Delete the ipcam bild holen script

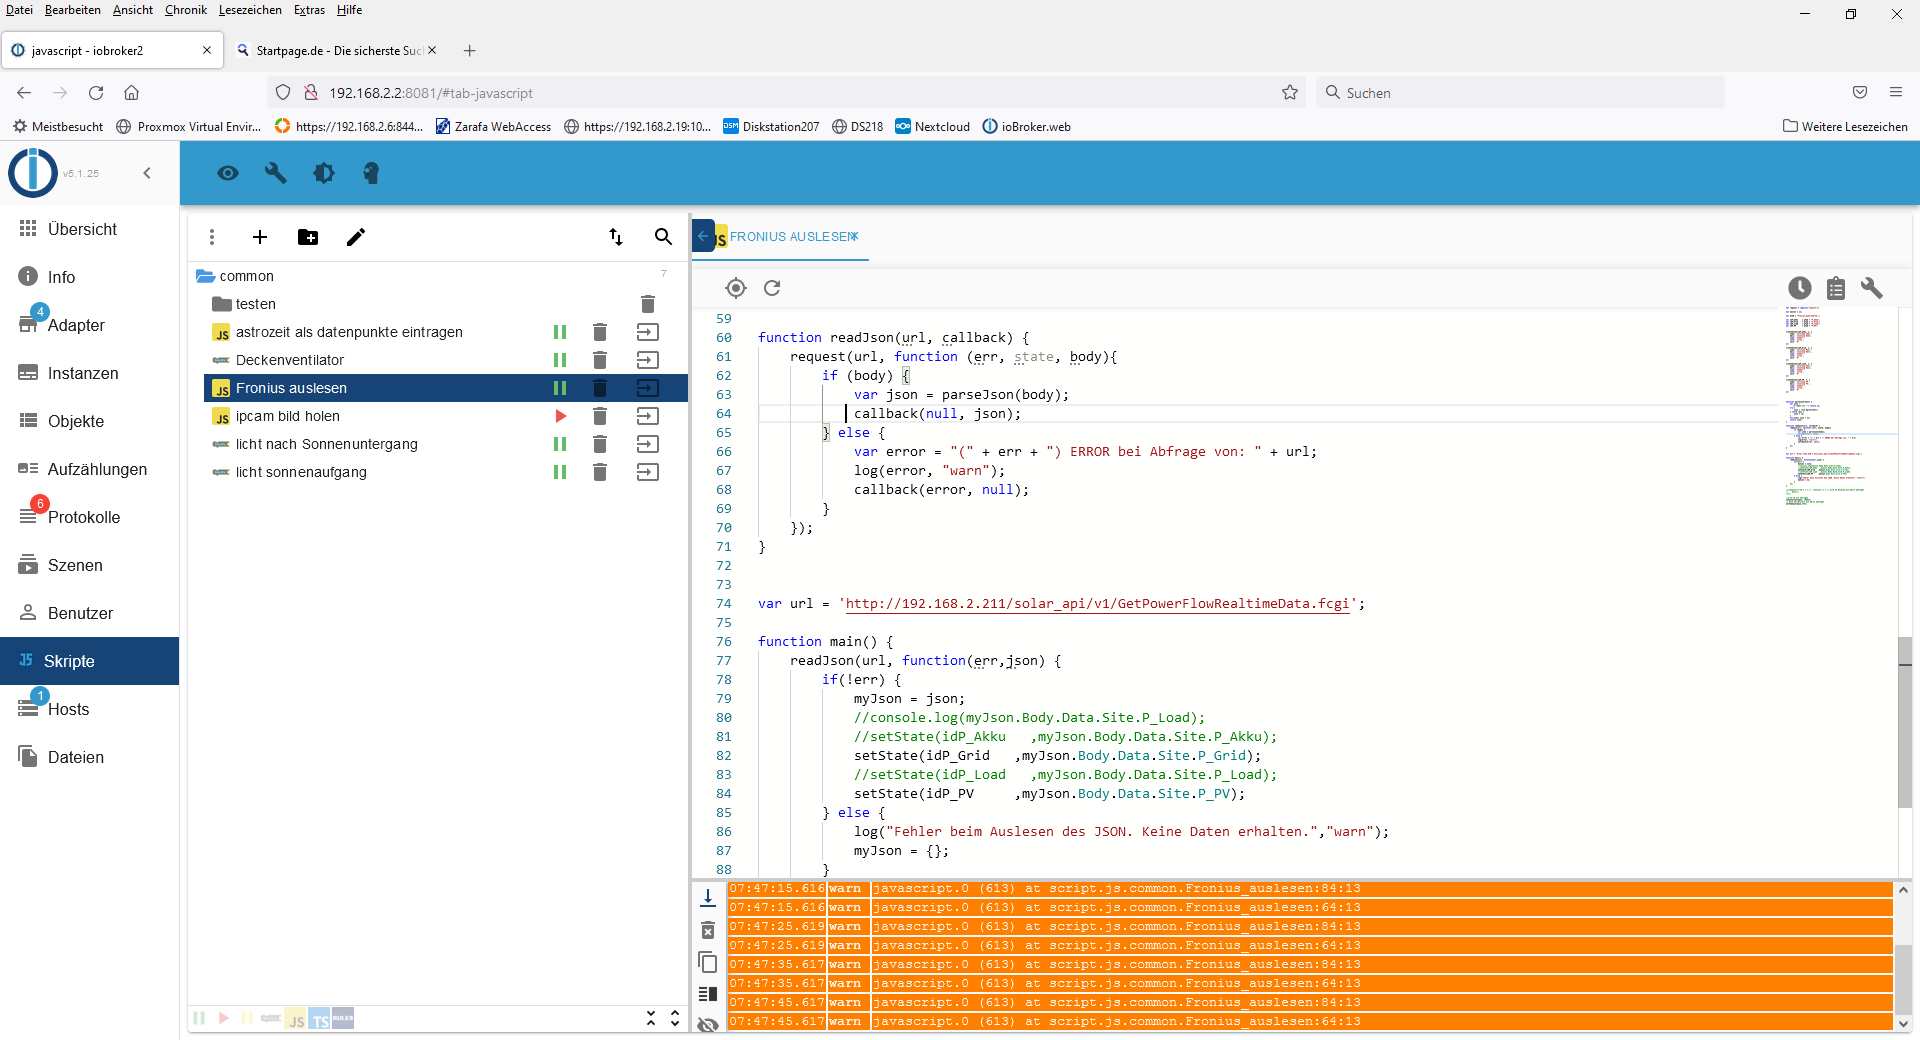600,416
